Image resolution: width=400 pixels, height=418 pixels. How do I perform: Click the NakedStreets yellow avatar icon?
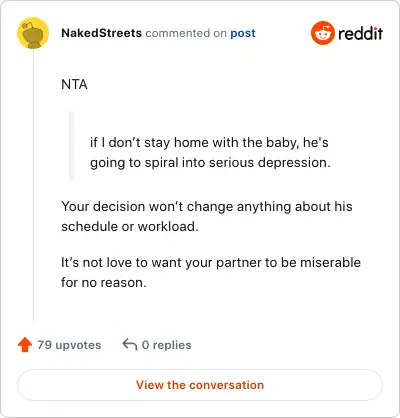33,33
